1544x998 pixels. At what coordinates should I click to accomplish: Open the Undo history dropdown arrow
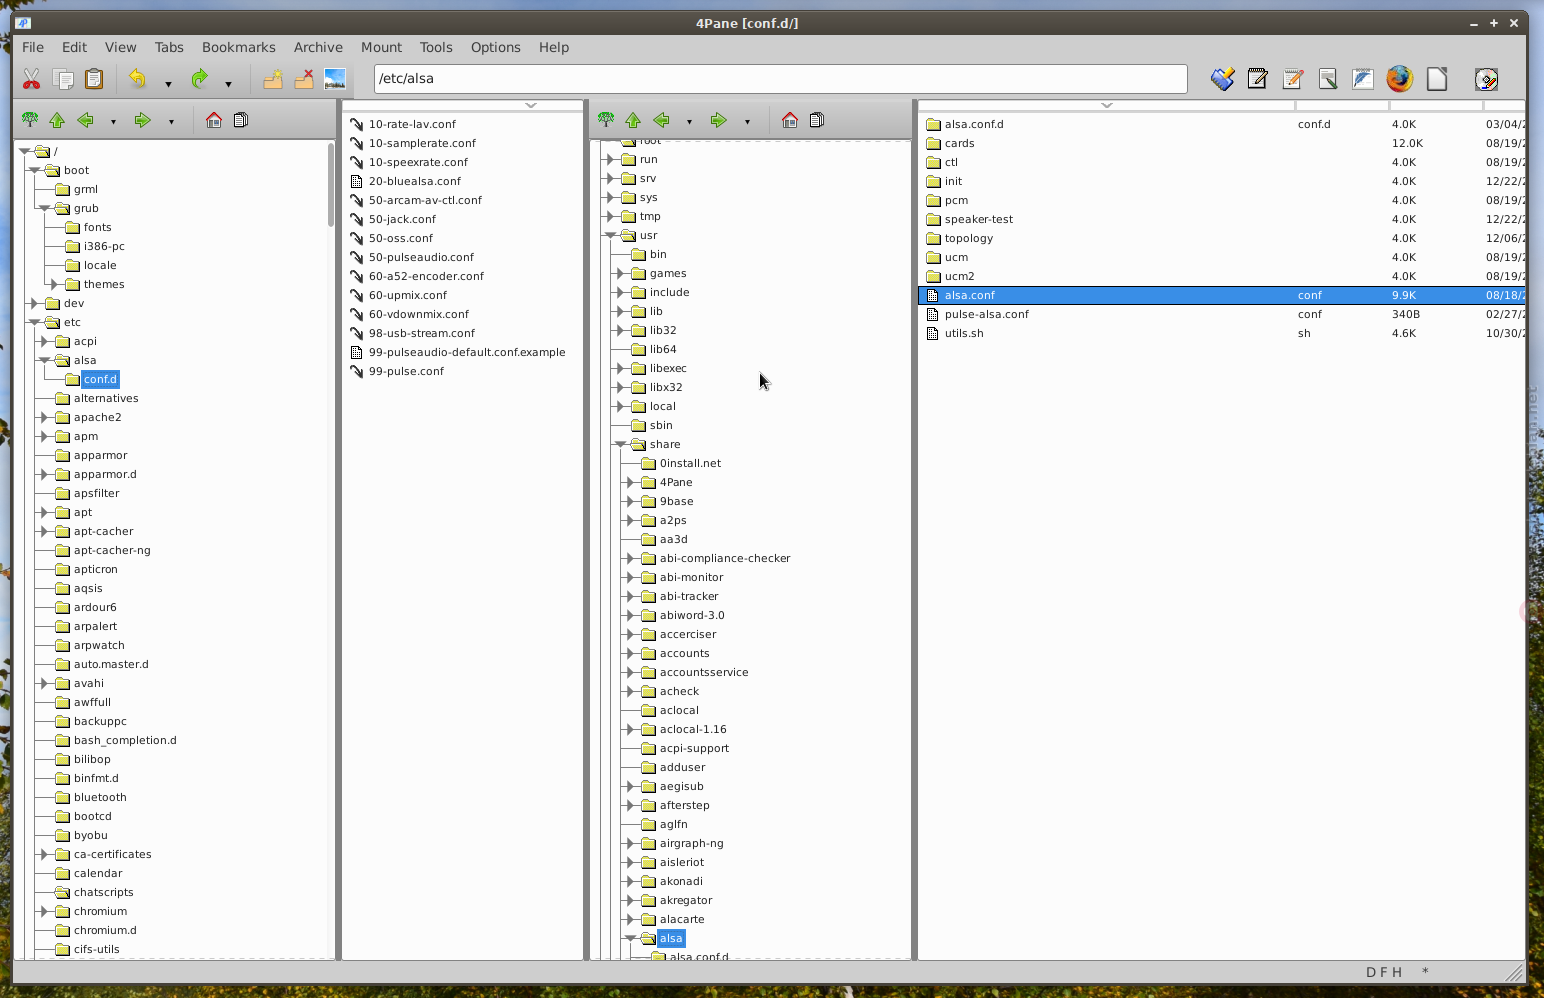[x=168, y=84]
